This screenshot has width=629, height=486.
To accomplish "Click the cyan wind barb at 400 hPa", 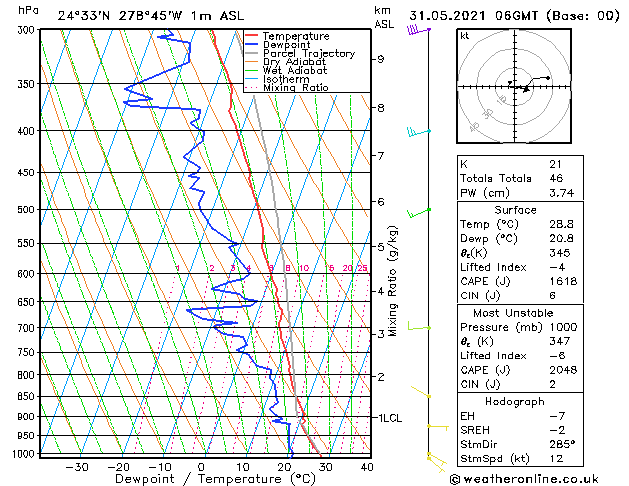I will 419,132.
